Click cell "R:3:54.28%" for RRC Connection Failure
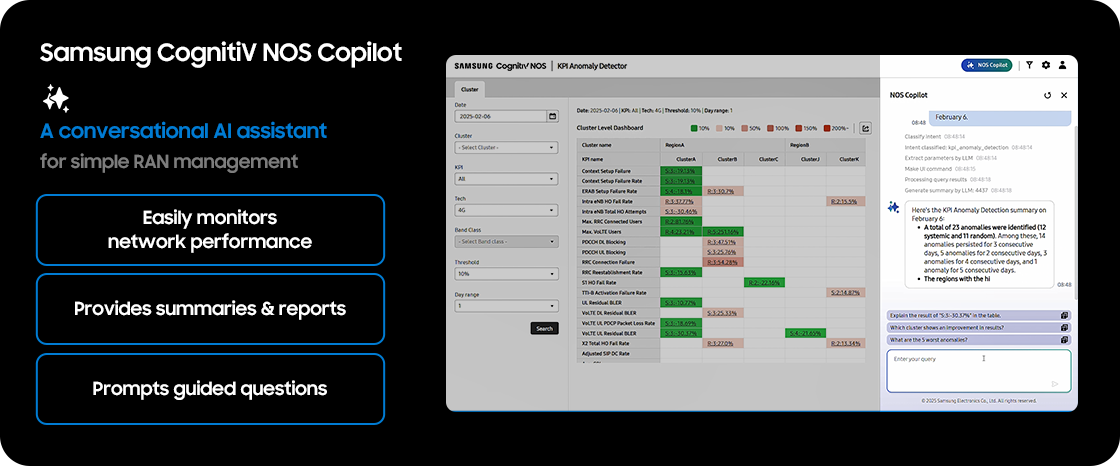The height and width of the screenshot is (466, 1120). [x=723, y=262]
